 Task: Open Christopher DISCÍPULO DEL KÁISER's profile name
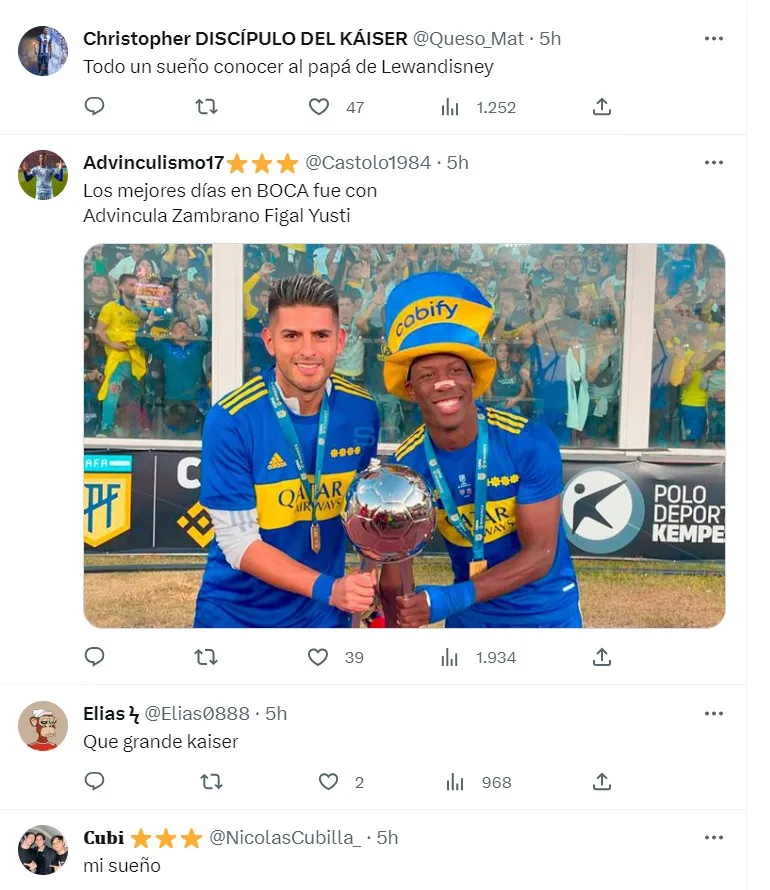pos(245,38)
